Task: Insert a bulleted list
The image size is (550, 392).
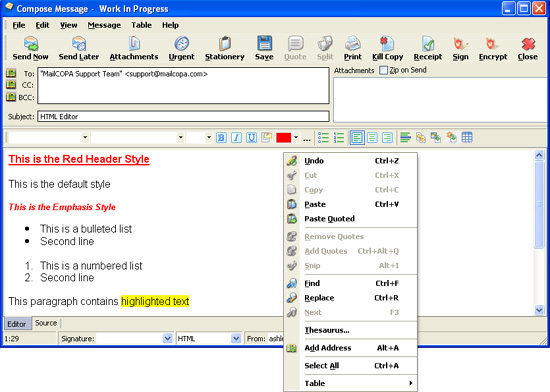Action: [323, 137]
